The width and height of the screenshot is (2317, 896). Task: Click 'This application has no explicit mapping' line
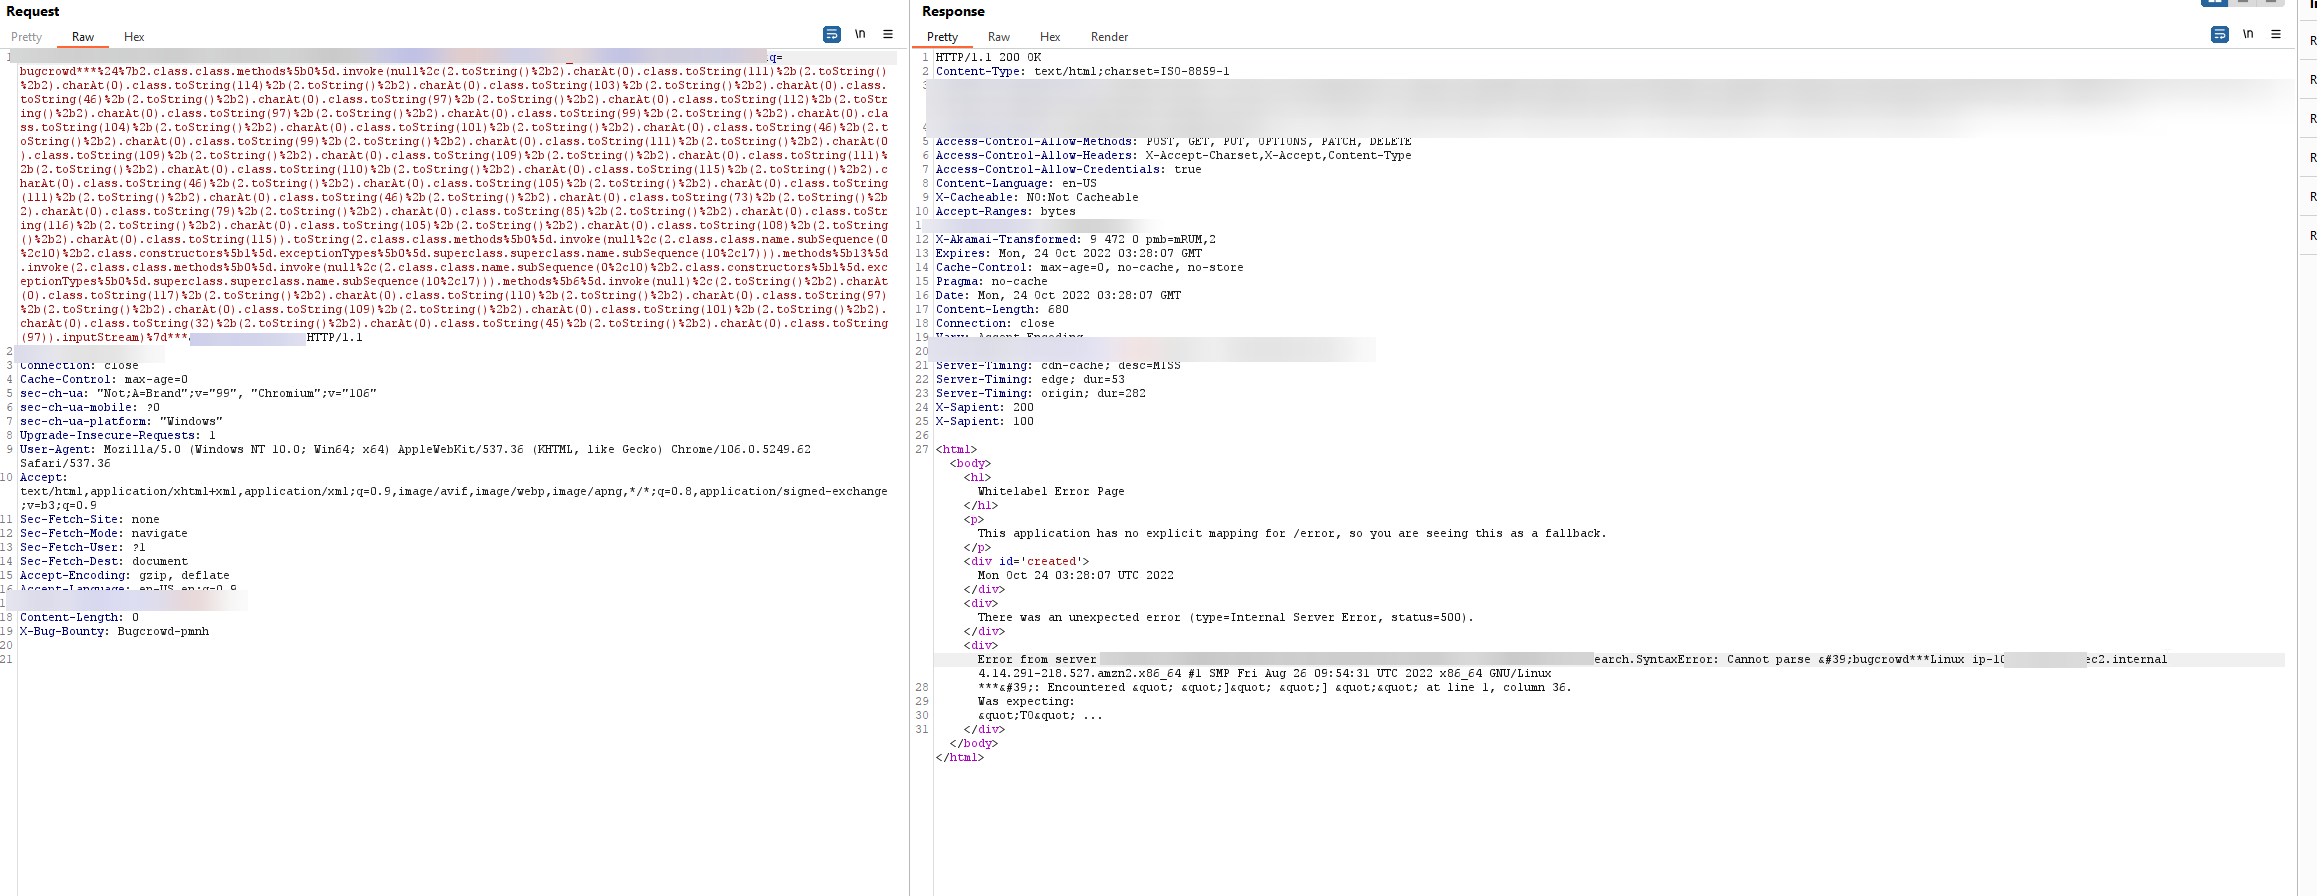(x=1292, y=534)
